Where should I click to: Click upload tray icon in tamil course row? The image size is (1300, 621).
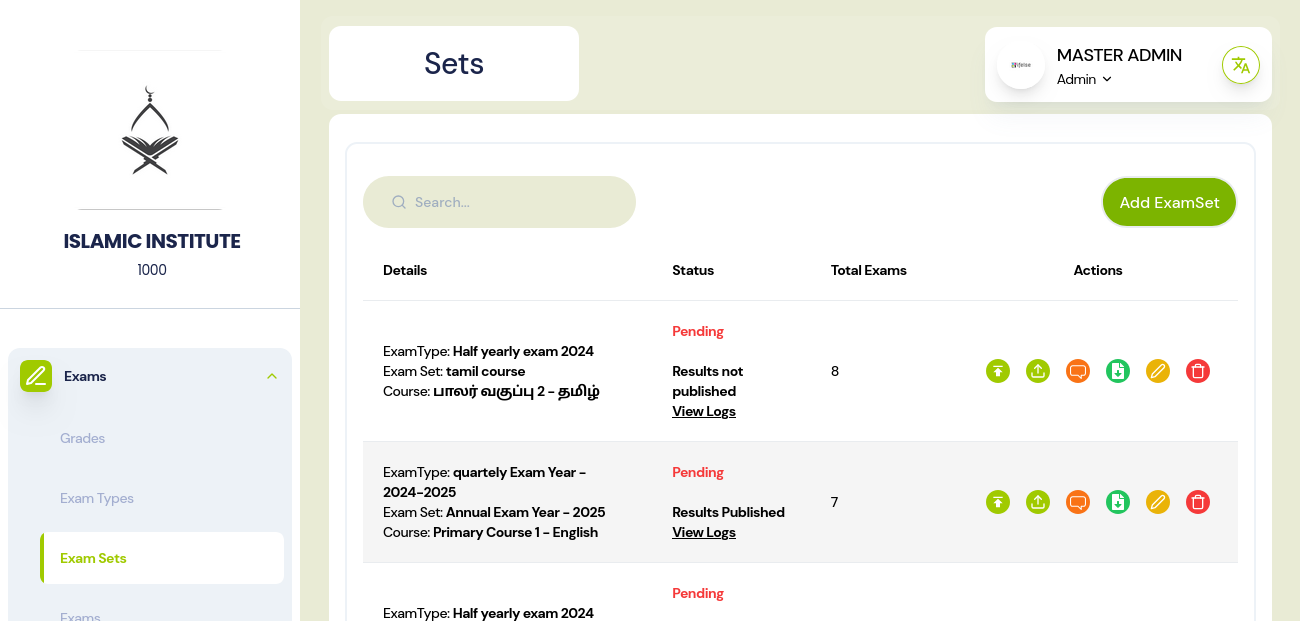[1038, 371]
